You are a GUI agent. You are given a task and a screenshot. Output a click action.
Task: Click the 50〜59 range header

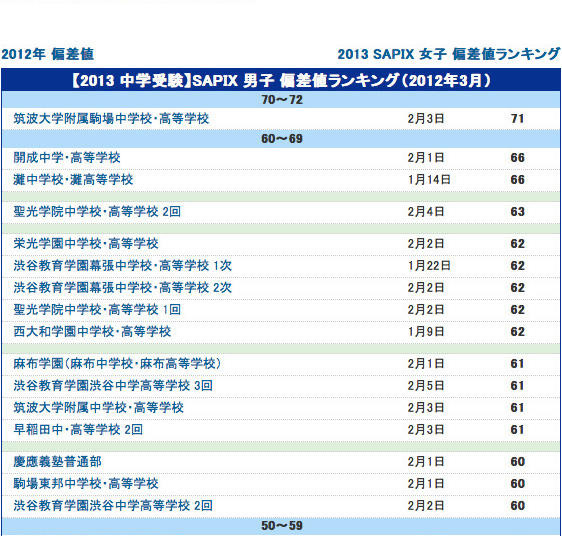point(282,526)
